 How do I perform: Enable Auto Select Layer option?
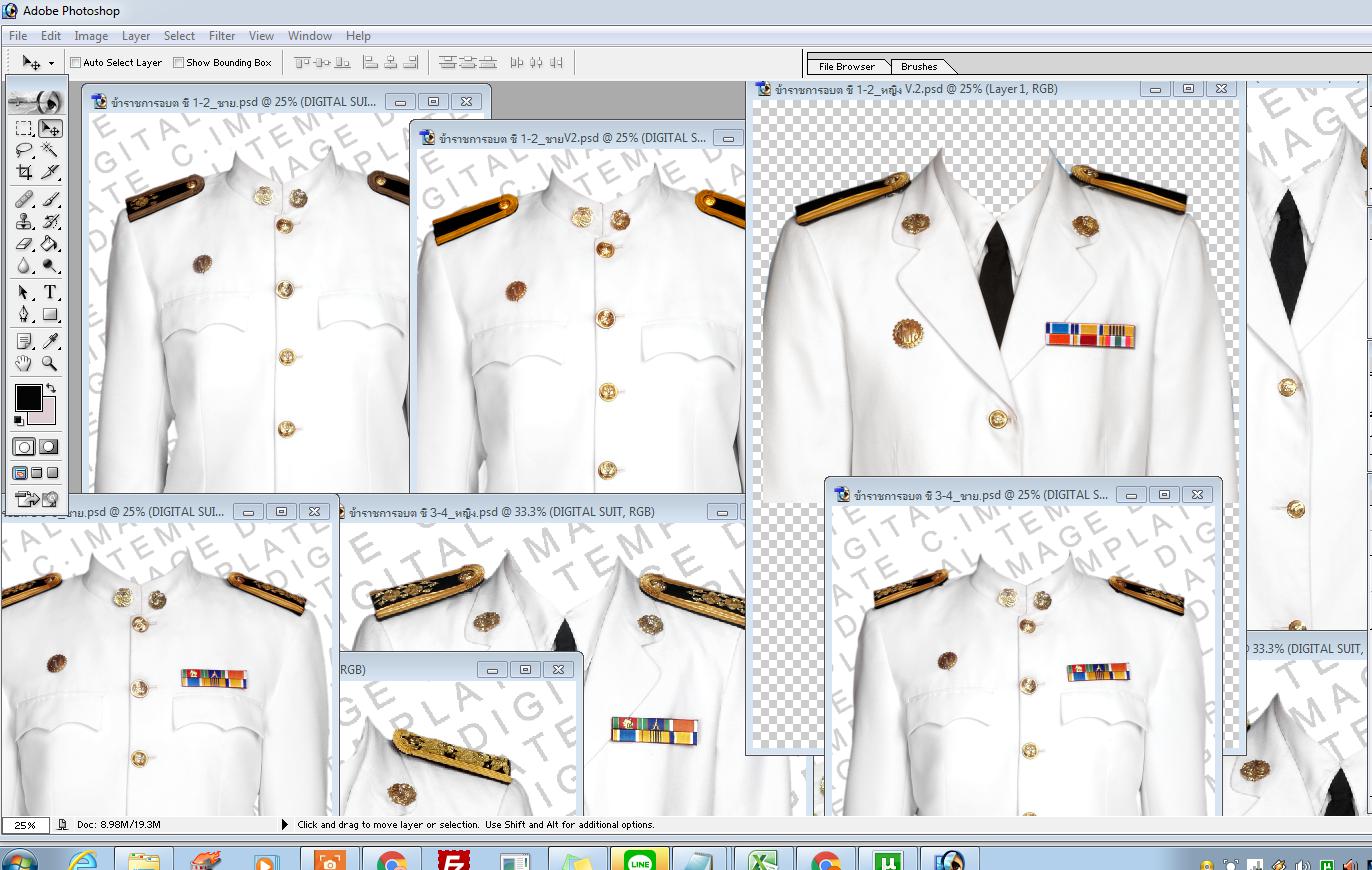point(75,62)
